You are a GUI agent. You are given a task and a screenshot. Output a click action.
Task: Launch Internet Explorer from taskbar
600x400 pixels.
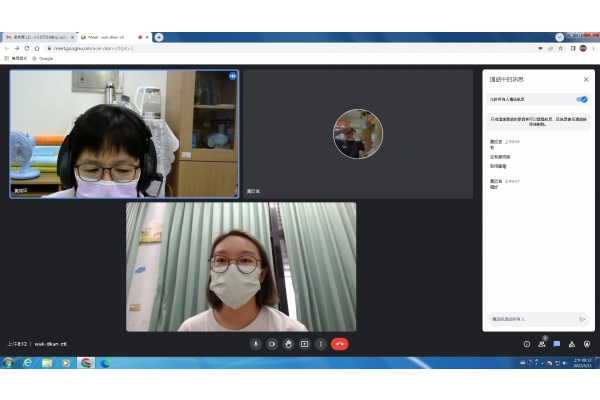coord(28,362)
